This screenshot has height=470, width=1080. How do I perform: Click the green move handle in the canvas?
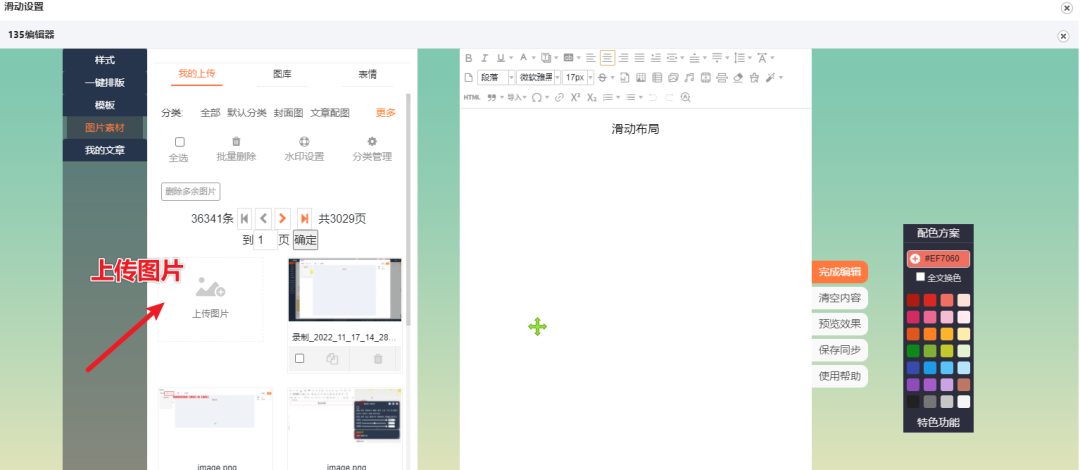(537, 327)
